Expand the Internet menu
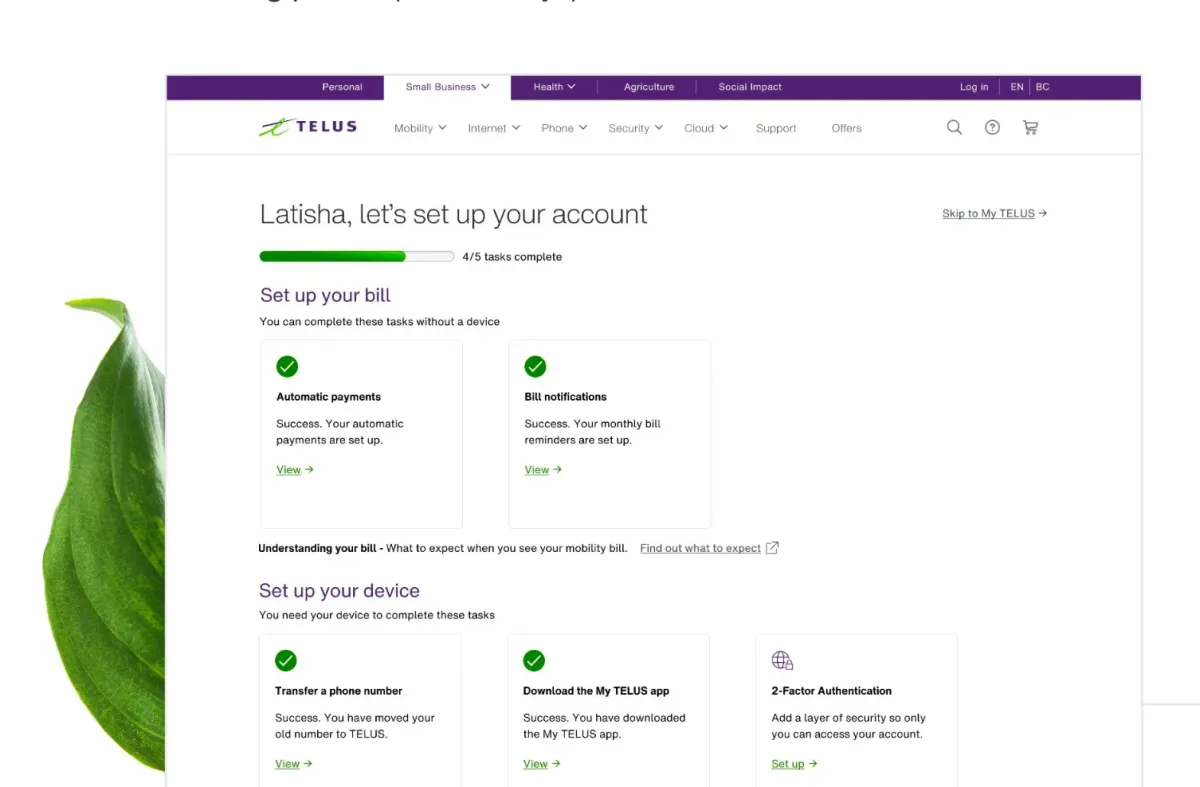The image size is (1200, 787). point(494,128)
